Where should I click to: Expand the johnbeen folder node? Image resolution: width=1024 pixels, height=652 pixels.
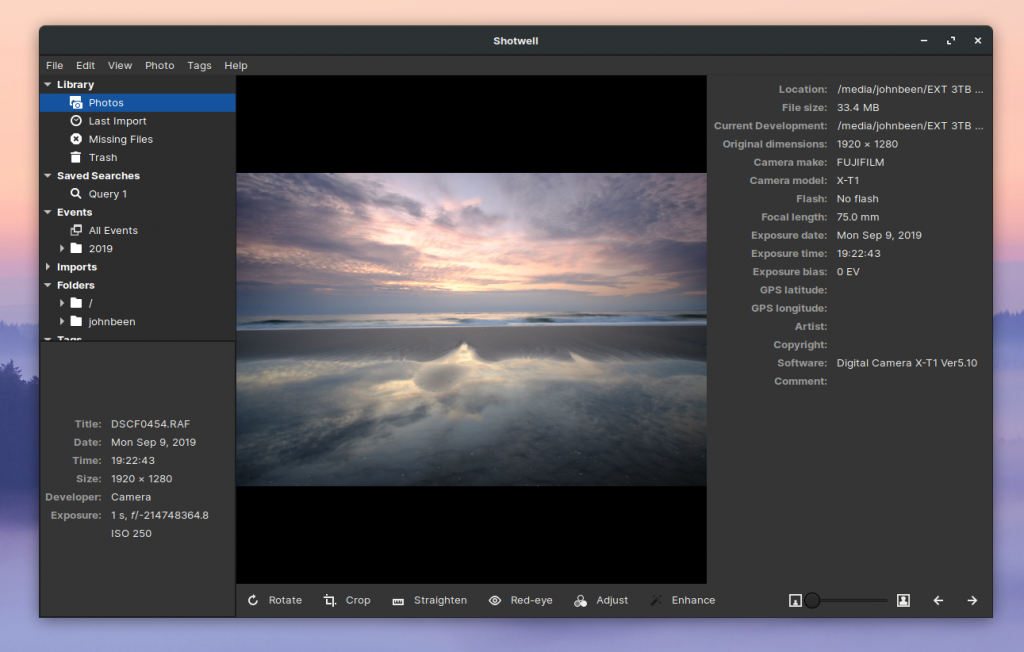(61, 321)
